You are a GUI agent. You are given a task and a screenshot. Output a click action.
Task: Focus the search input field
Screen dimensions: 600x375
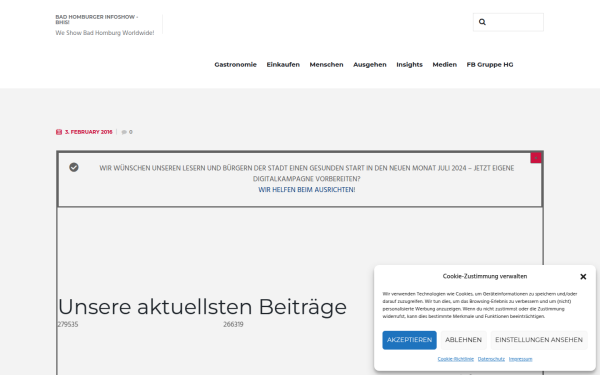click(508, 22)
